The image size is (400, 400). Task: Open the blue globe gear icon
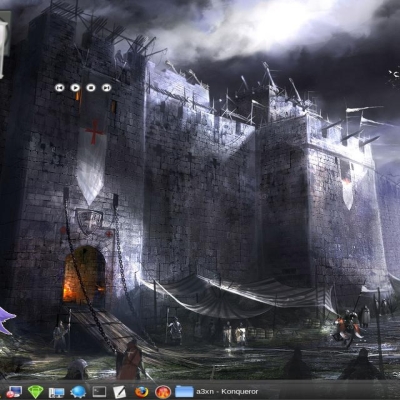click(x=78, y=392)
